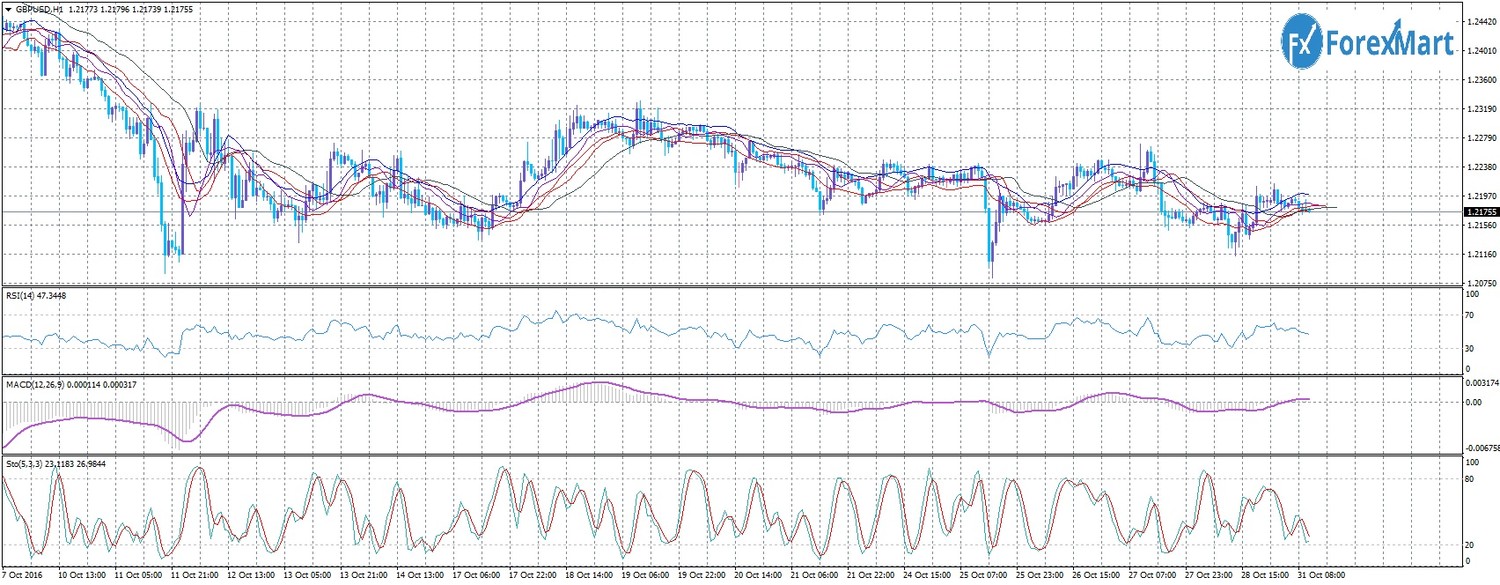1500x585 pixels.
Task: Click the ForexMart FX circular logo icon
Action: [x=1302, y=42]
